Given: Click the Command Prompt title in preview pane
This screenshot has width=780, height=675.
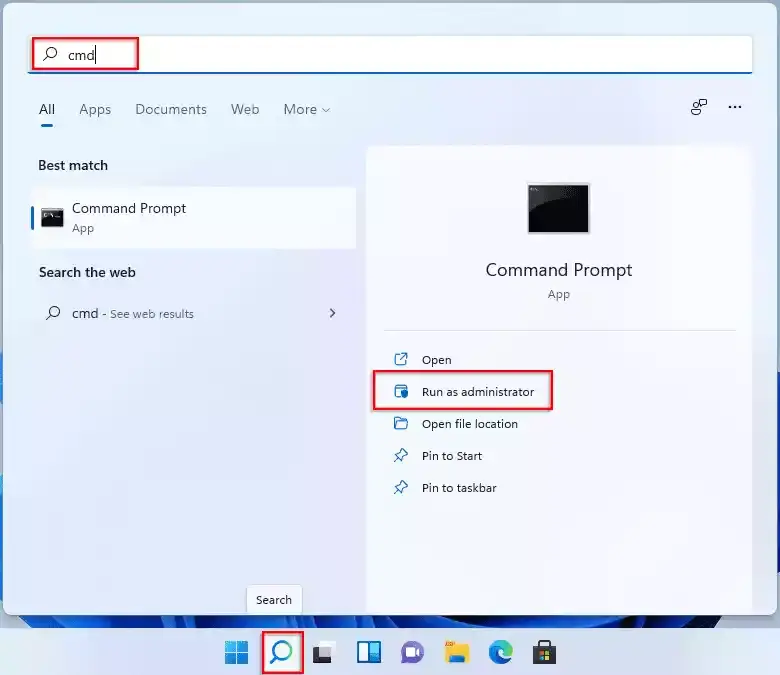Looking at the screenshot, I should pos(559,270).
